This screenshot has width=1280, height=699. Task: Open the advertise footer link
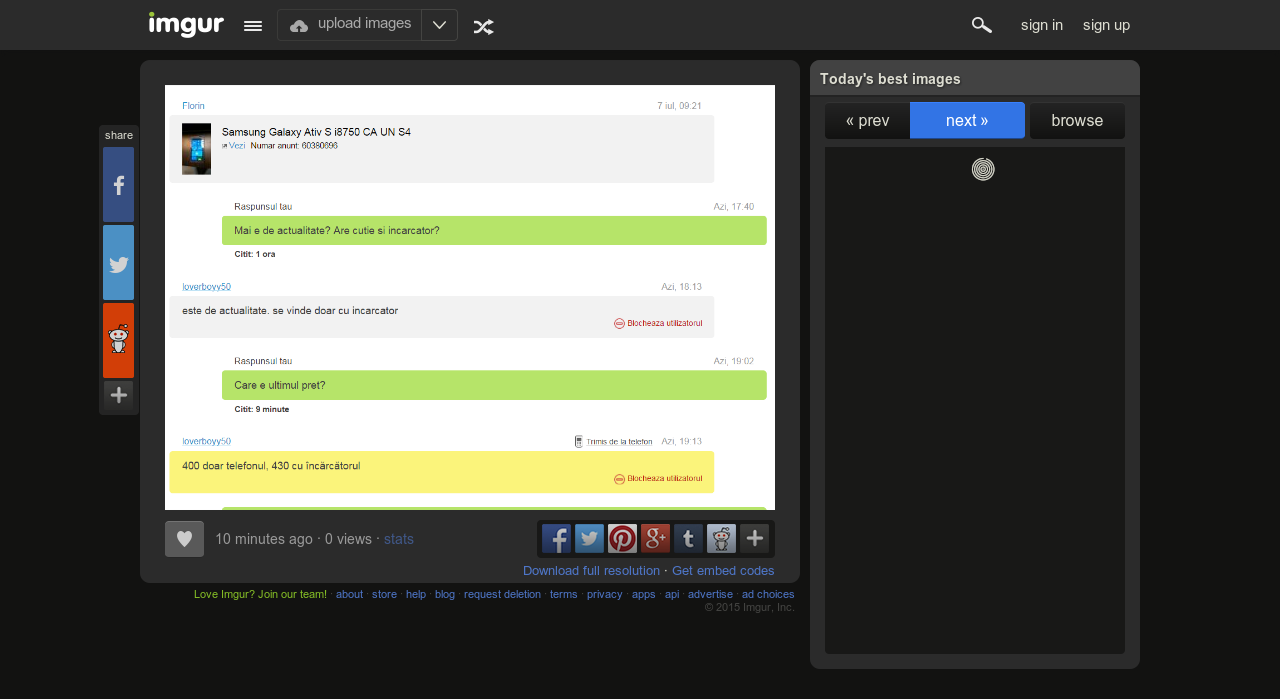pyautogui.click(x=710, y=594)
